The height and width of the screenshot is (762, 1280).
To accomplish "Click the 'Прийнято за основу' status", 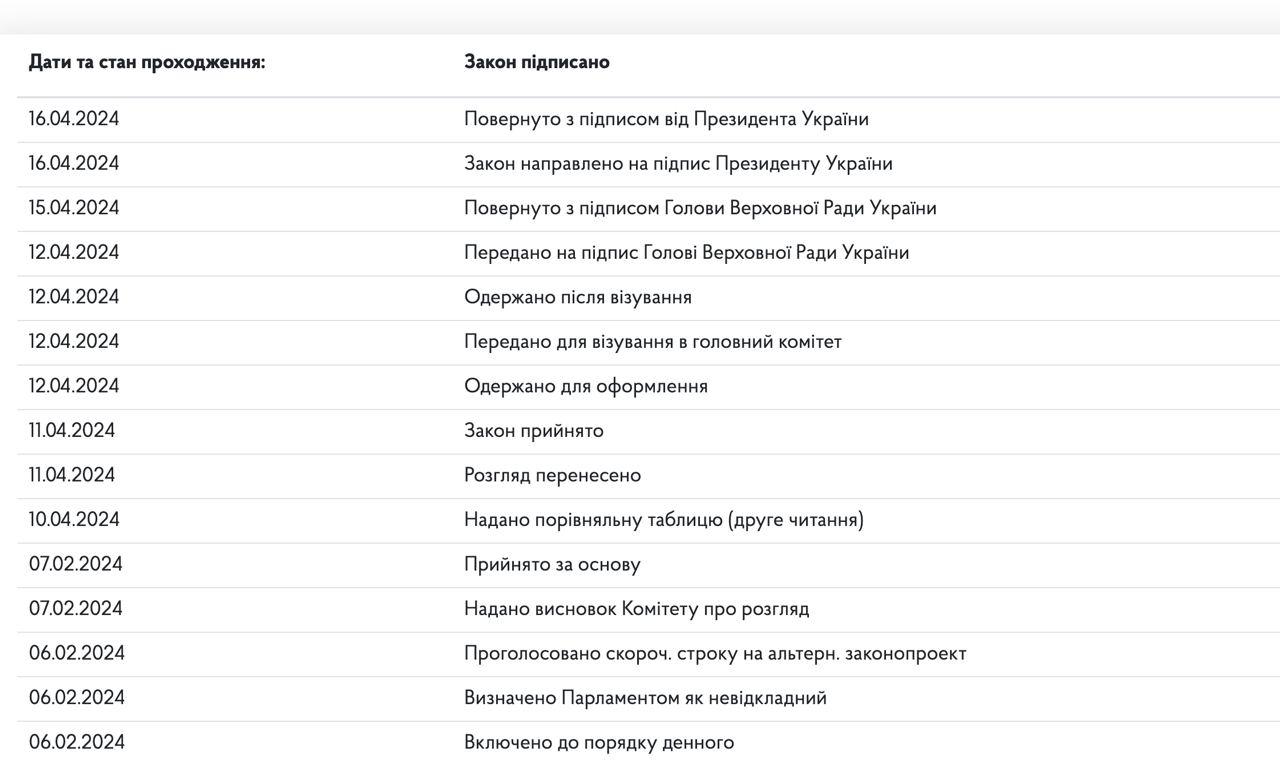I will pos(552,564).
